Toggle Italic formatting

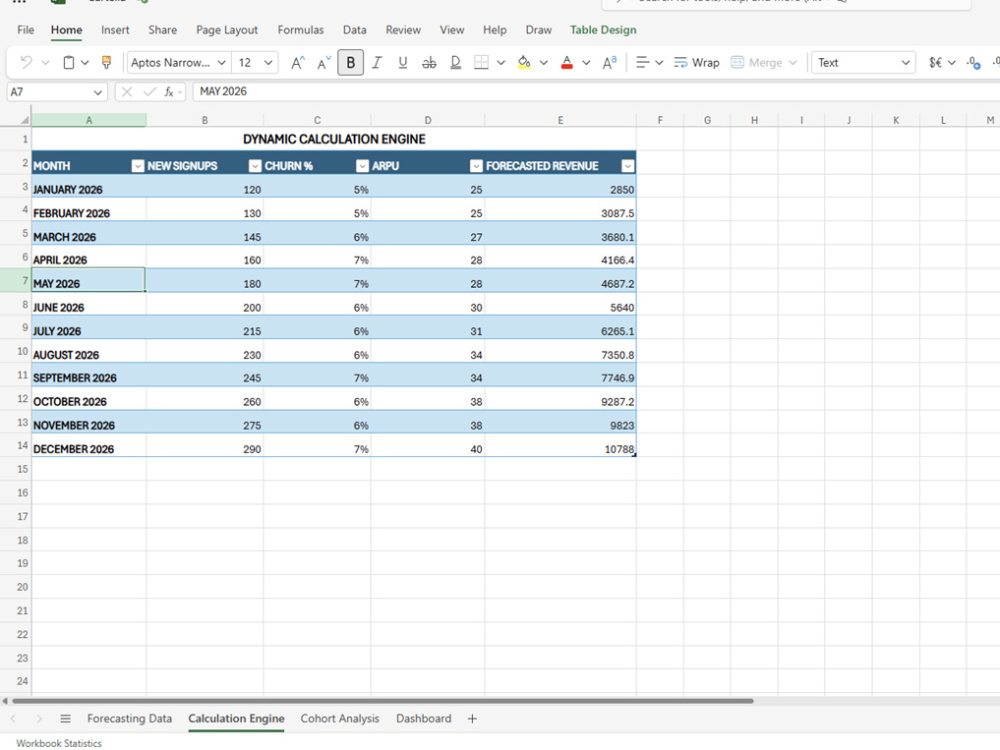377,62
